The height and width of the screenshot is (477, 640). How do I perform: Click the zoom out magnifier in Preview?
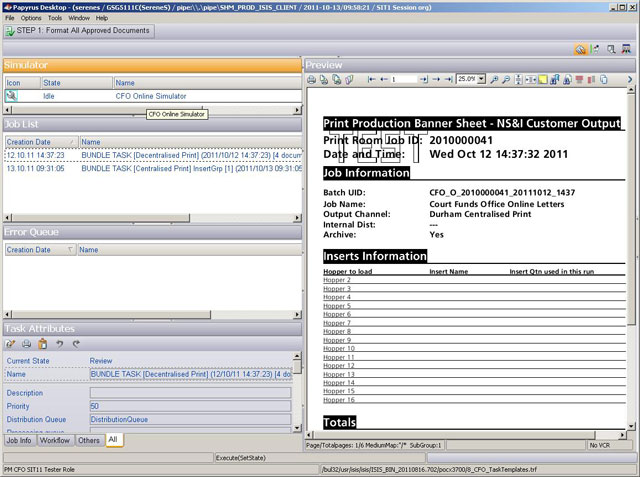506,80
